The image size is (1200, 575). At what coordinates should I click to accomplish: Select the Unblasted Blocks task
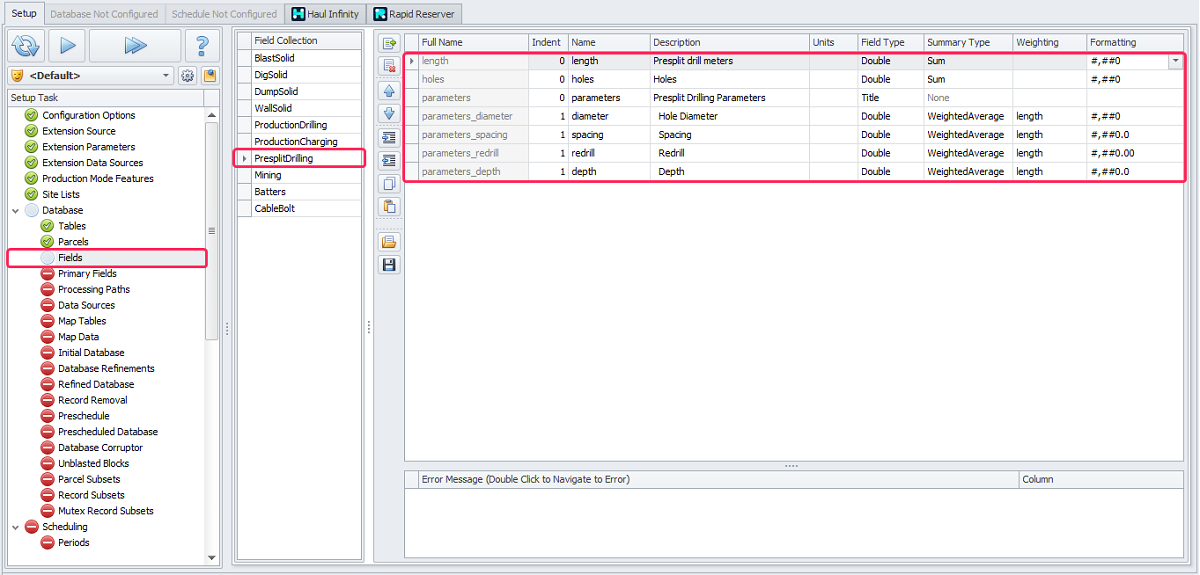tap(93, 464)
